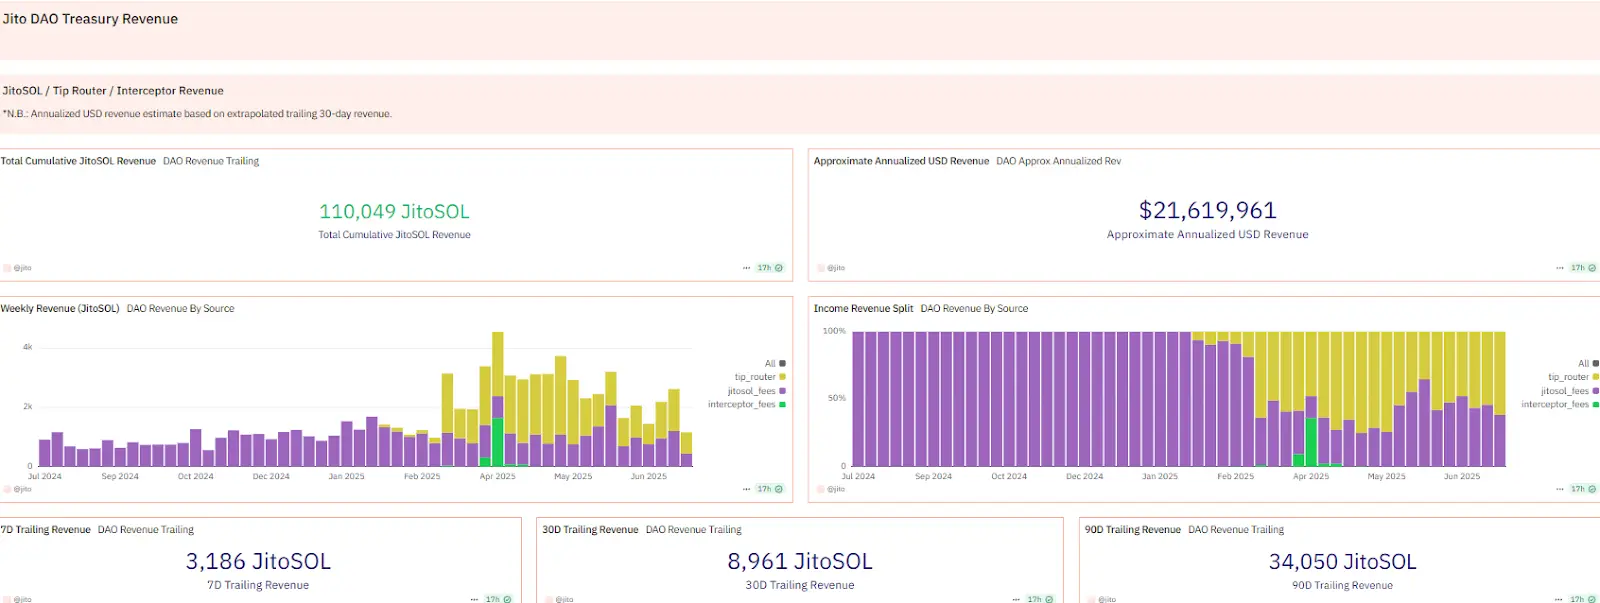The width and height of the screenshot is (1600, 603).
Task: Toggle the All legend entry in Income Revenue Split chart
Action: pos(1588,363)
